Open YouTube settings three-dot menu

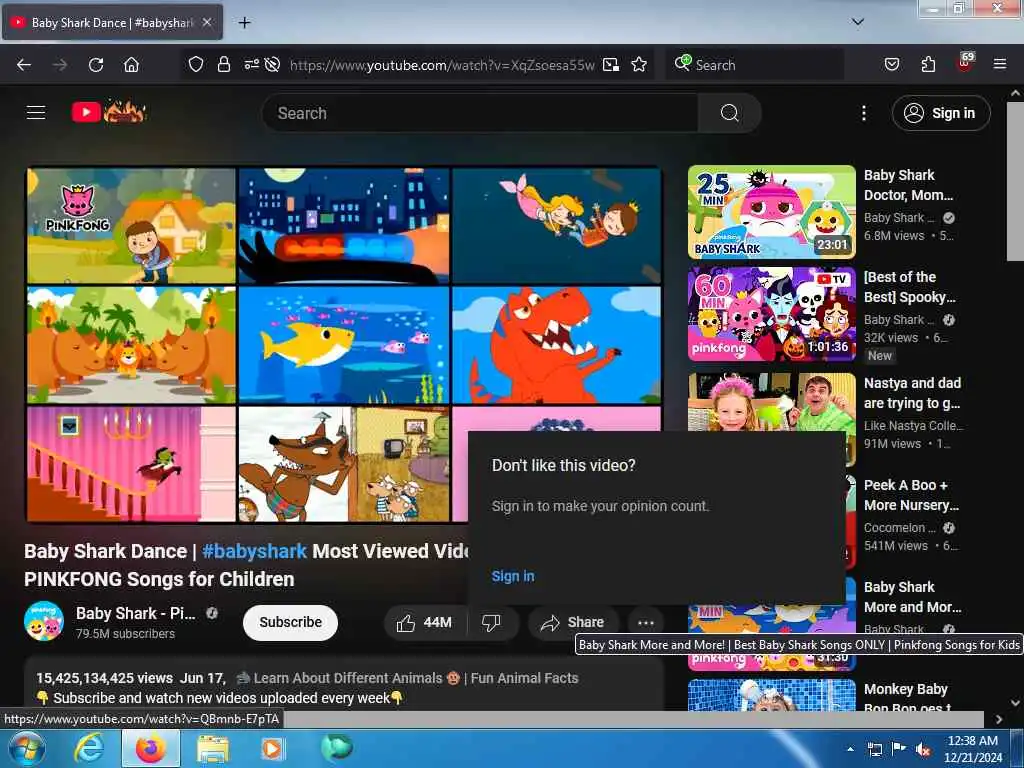[863, 113]
